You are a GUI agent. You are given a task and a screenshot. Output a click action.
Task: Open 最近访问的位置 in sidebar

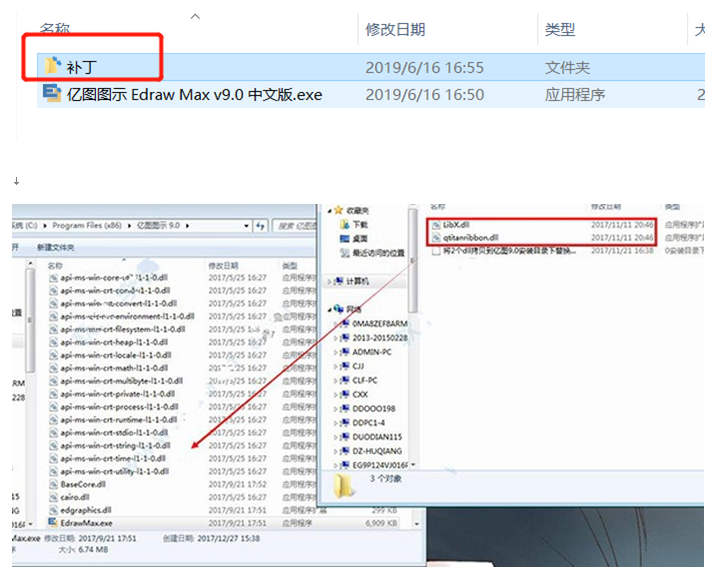click(x=378, y=253)
